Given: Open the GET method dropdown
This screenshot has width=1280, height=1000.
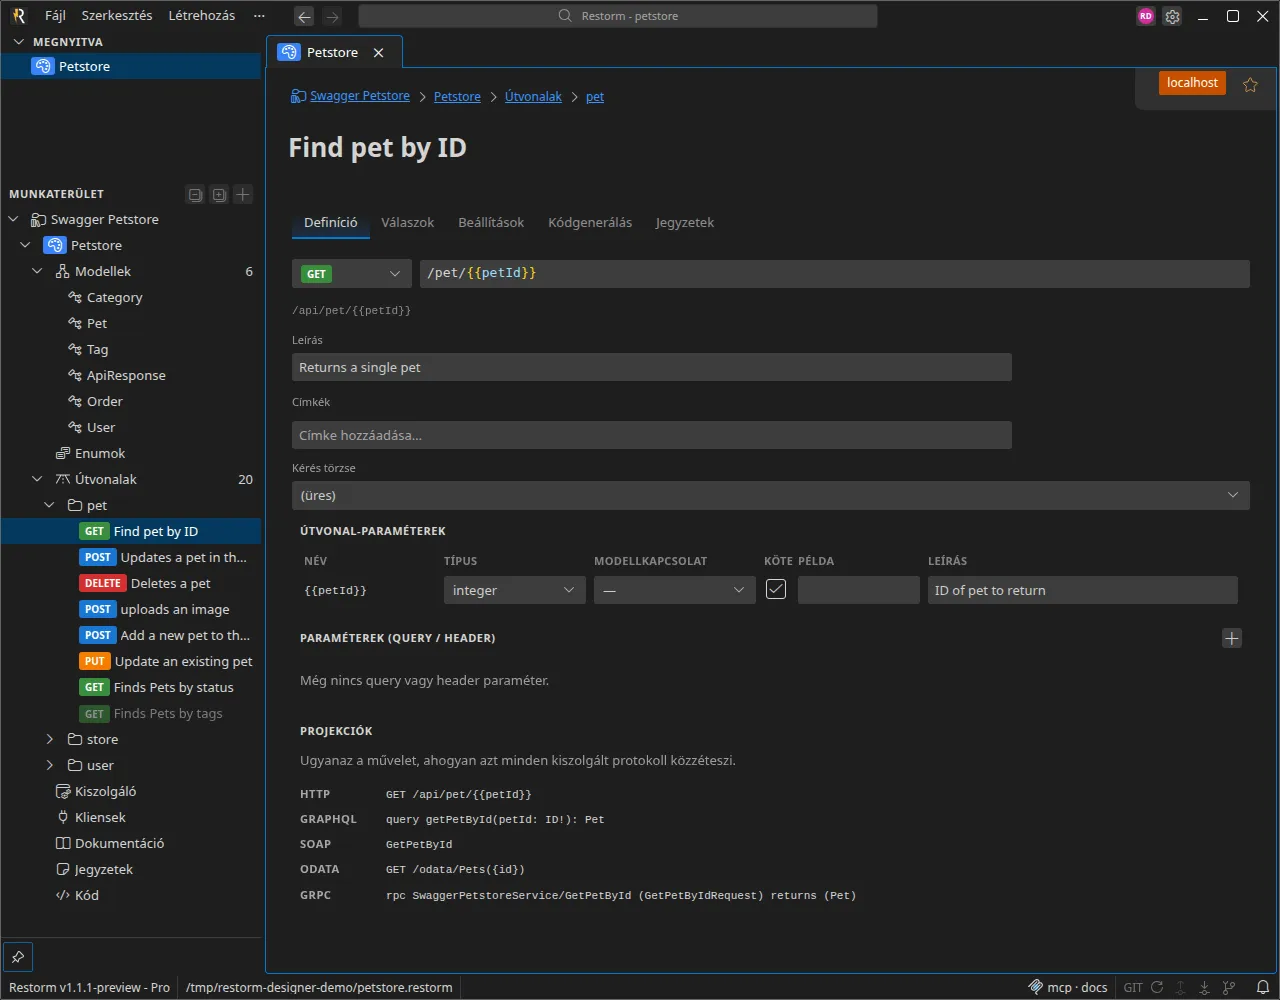Looking at the screenshot, I should pyautogui.click(x=352, y=274).
